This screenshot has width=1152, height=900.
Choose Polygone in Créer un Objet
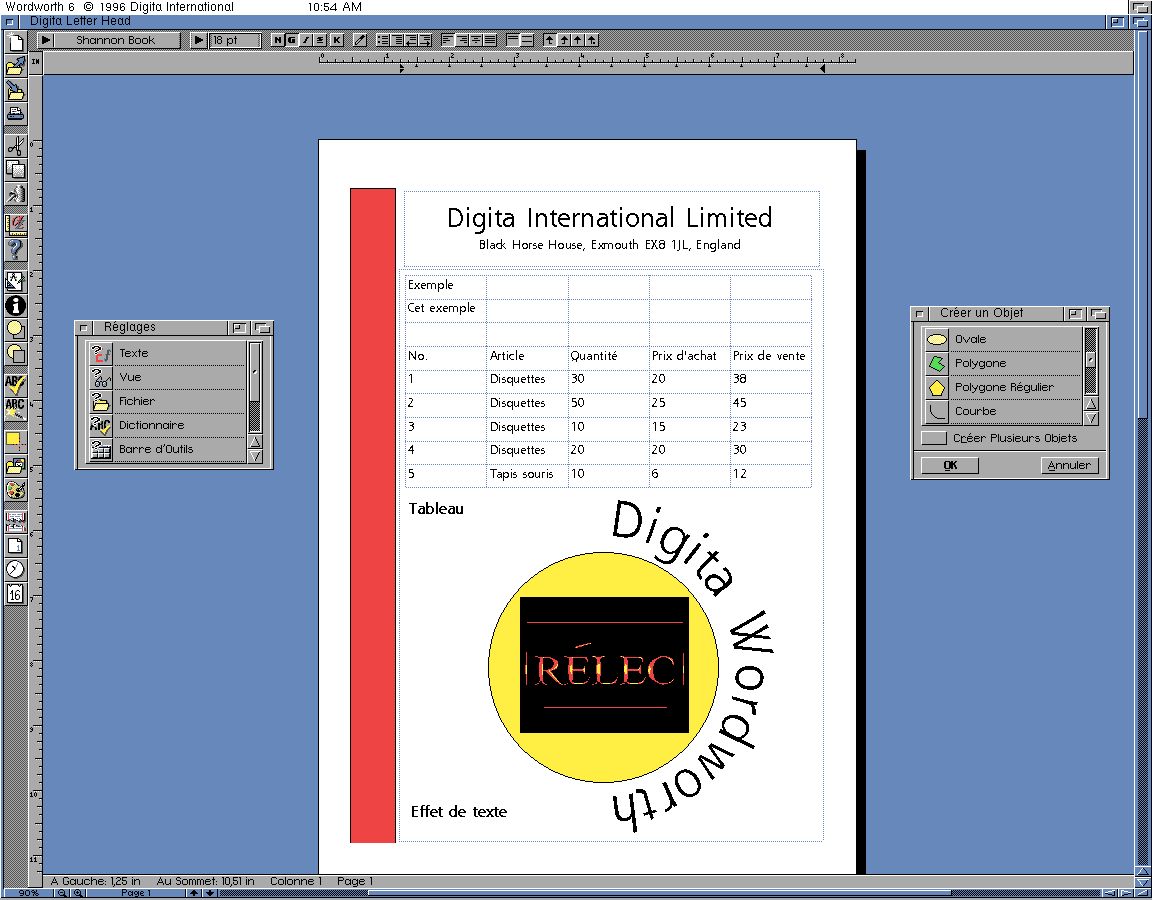pos(1002,363)
